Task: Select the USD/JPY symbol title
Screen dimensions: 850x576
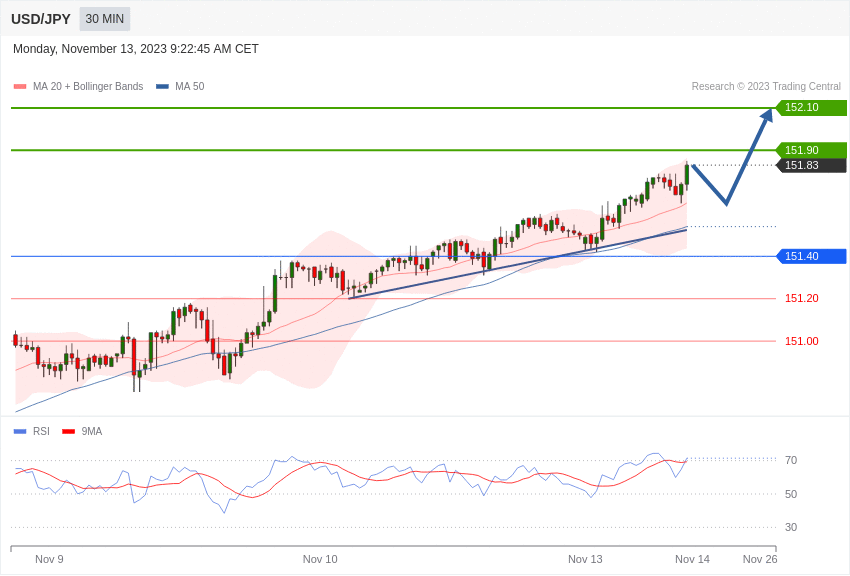Action: click(x=39, y=18)
